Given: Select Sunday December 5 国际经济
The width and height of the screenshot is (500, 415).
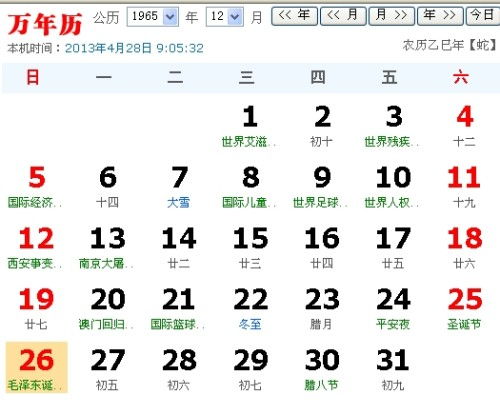Looking at the screenshot, I should coord(36,187).
